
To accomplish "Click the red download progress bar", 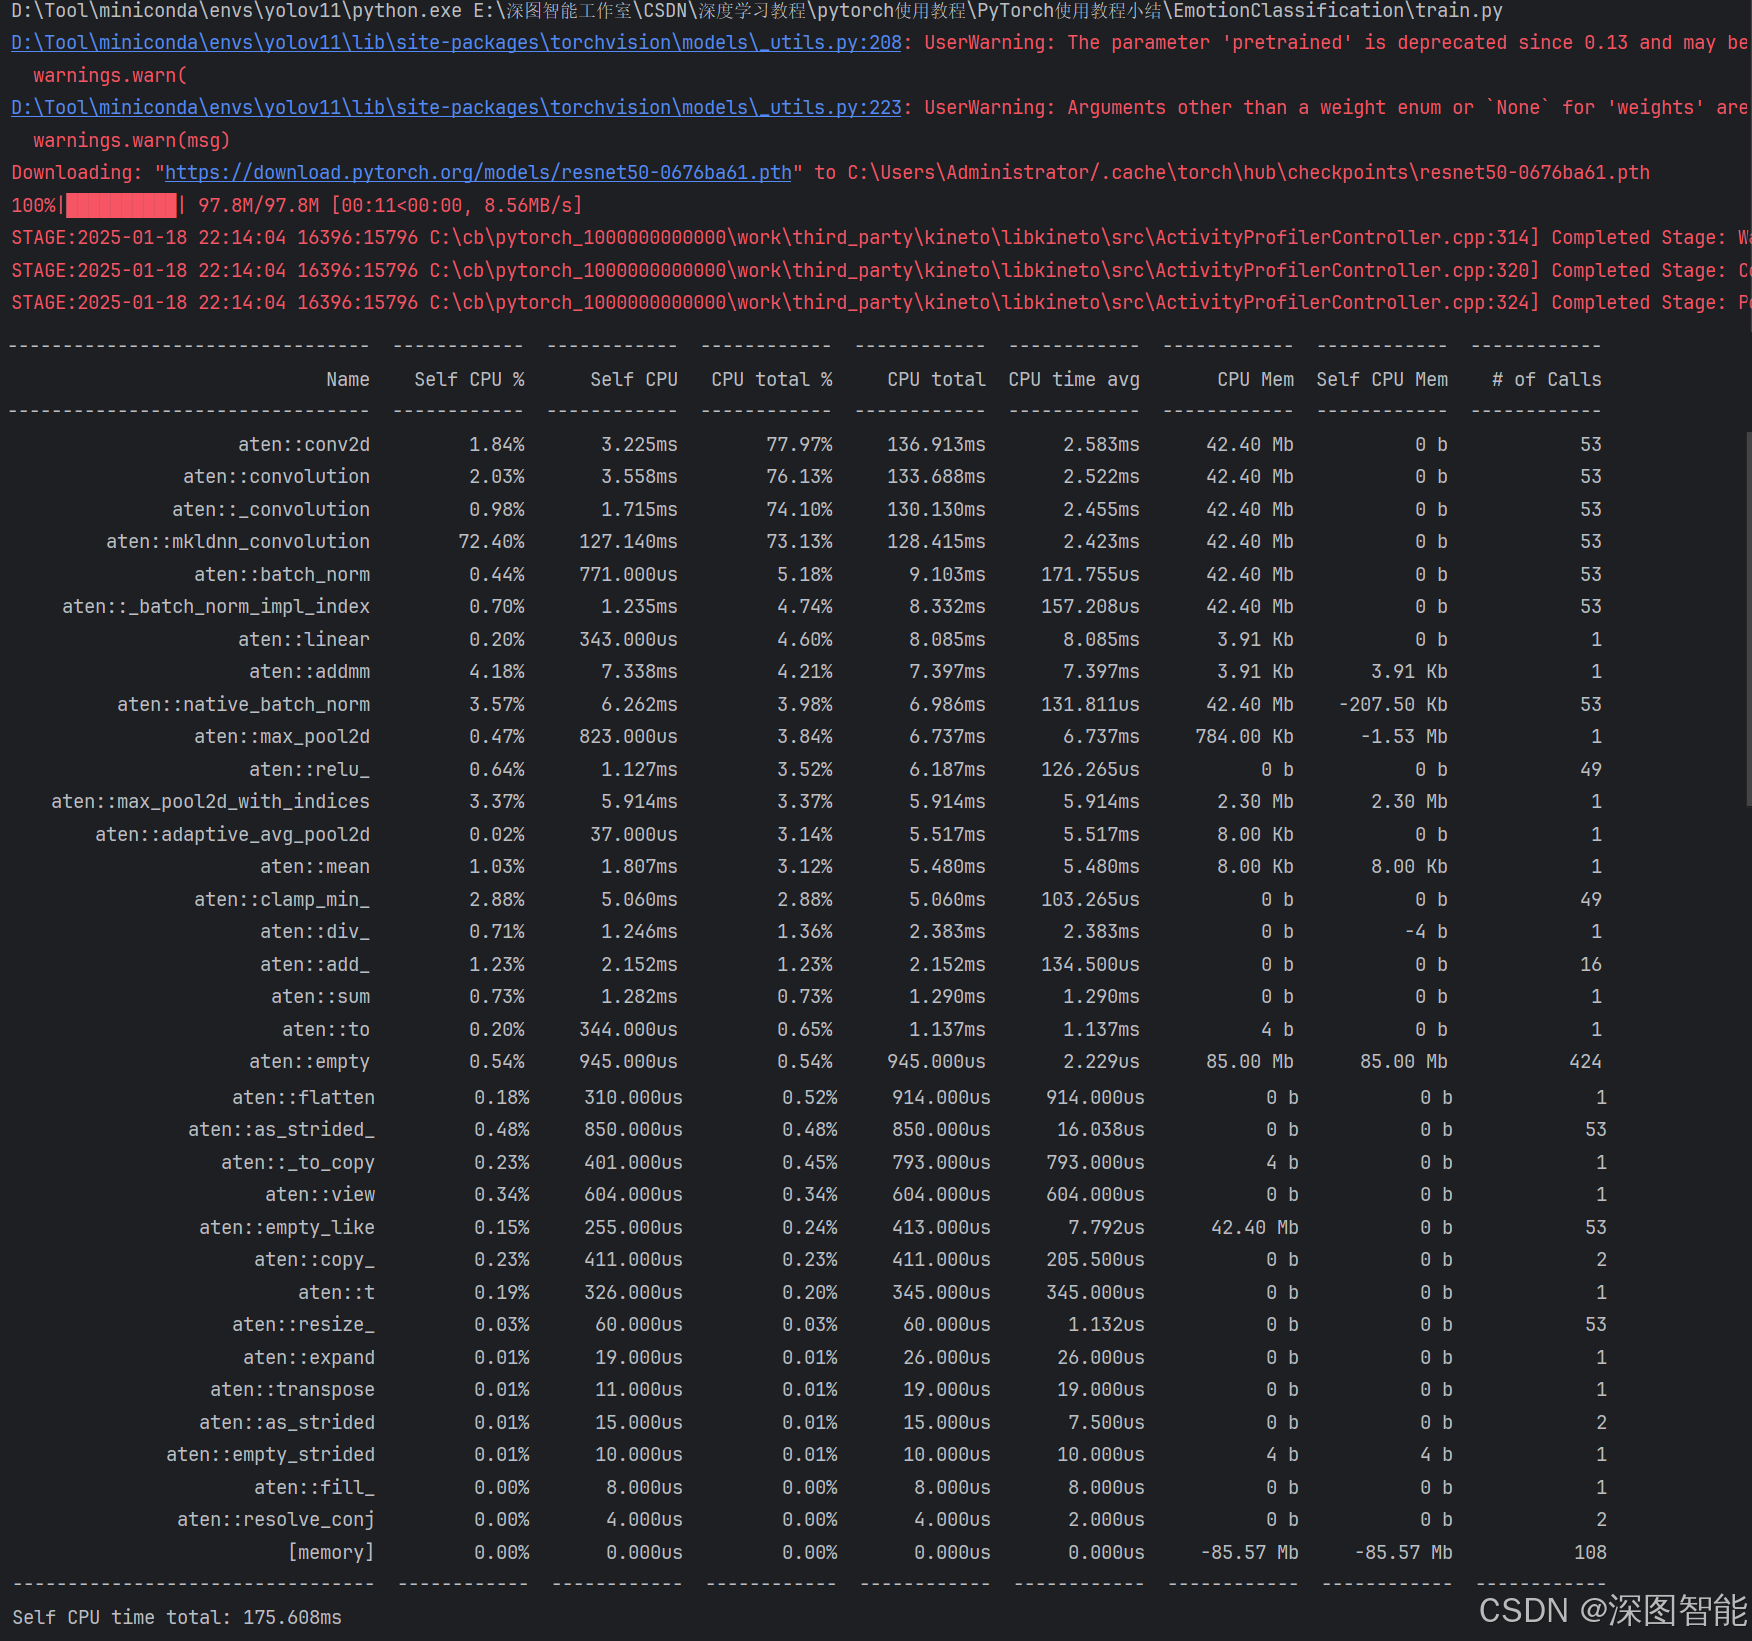I will coord(121,206).
